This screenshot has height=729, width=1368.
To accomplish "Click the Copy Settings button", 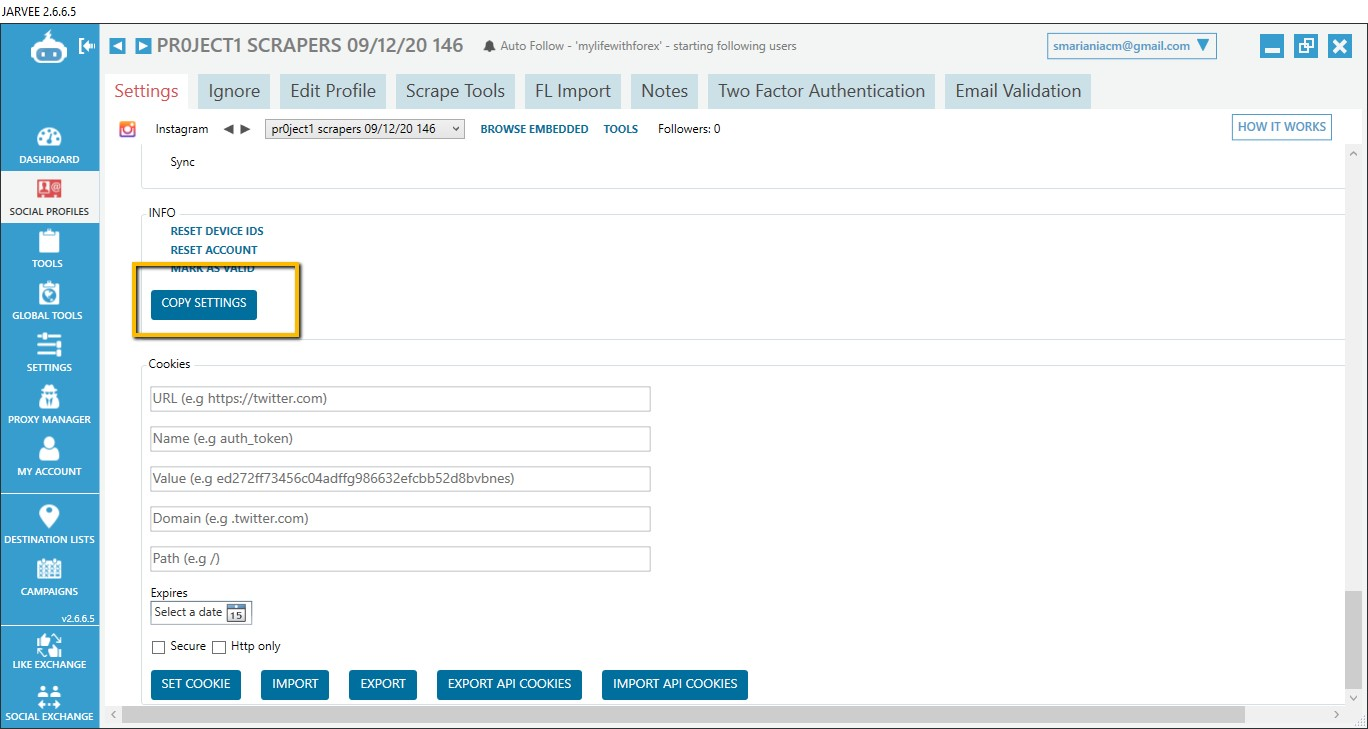I will click(204, 304).
